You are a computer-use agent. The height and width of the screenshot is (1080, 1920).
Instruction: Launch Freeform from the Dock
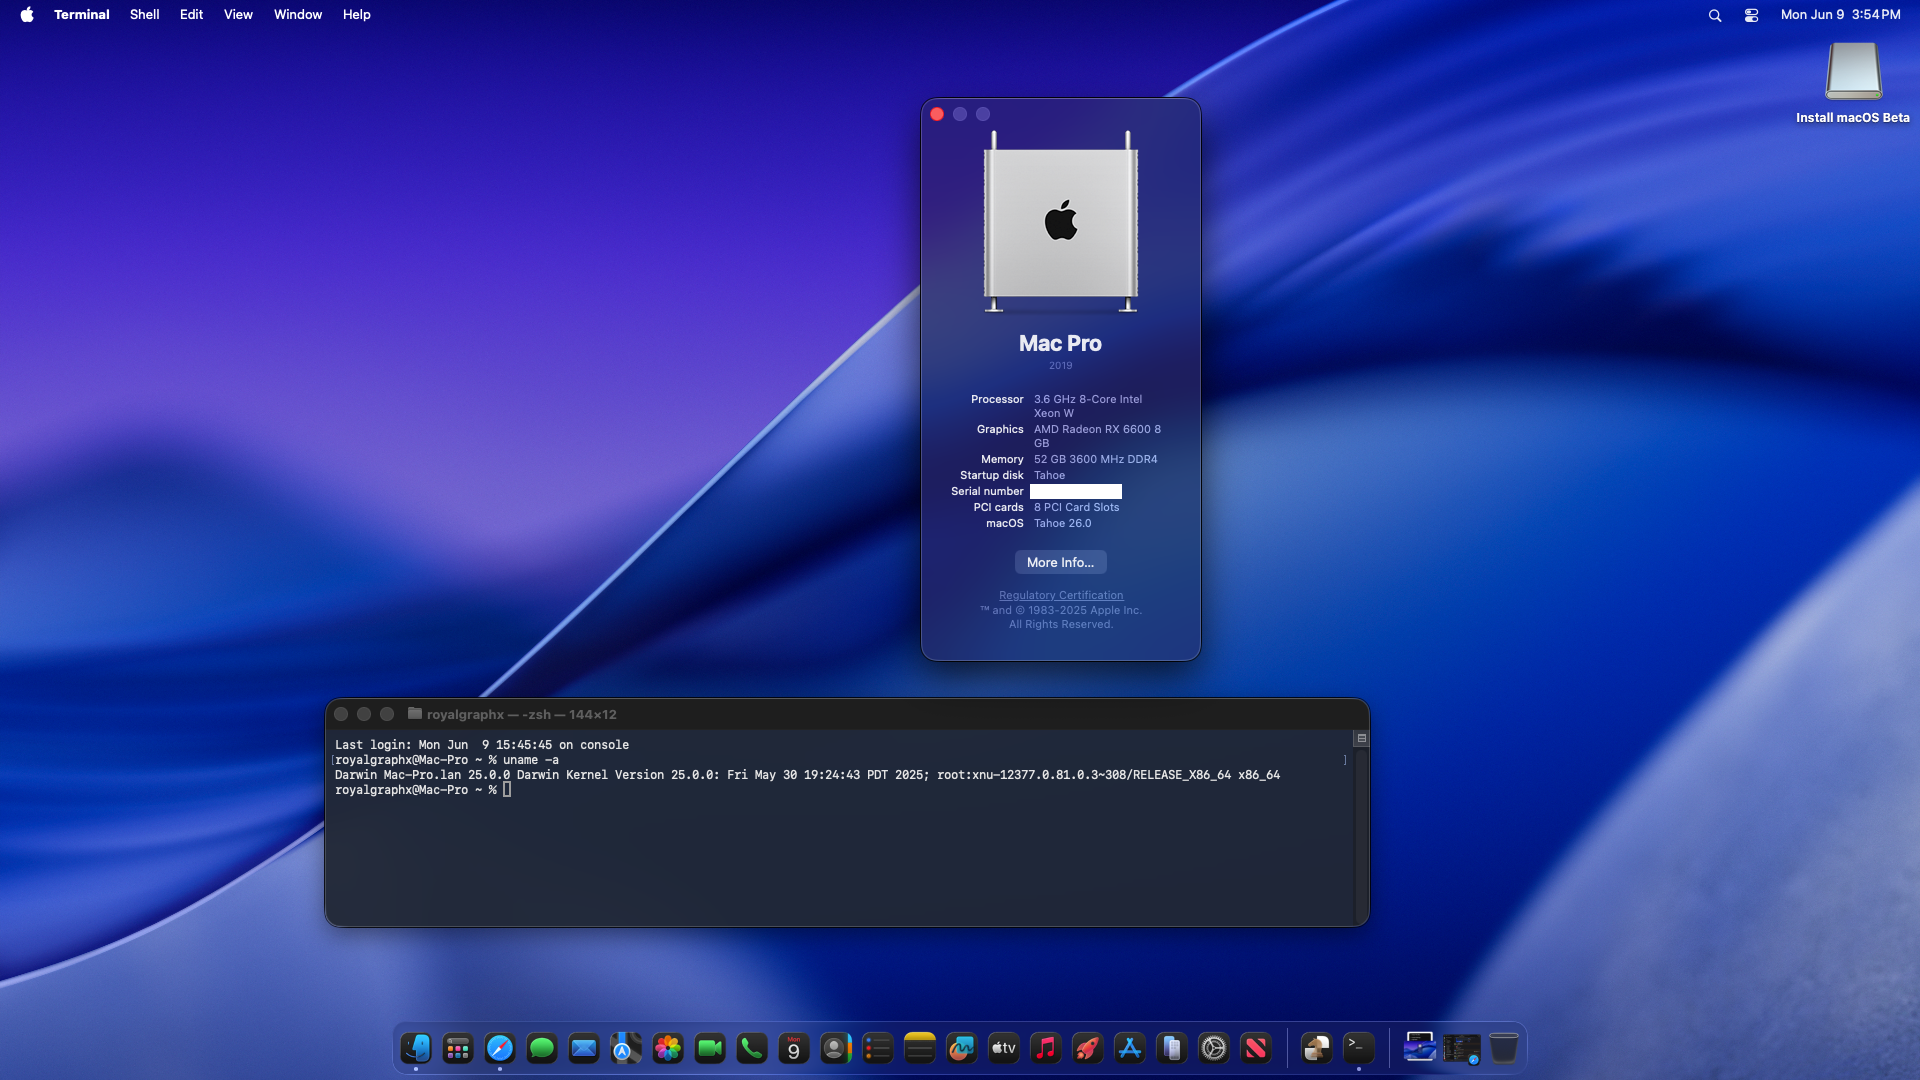pos(962,1048)
